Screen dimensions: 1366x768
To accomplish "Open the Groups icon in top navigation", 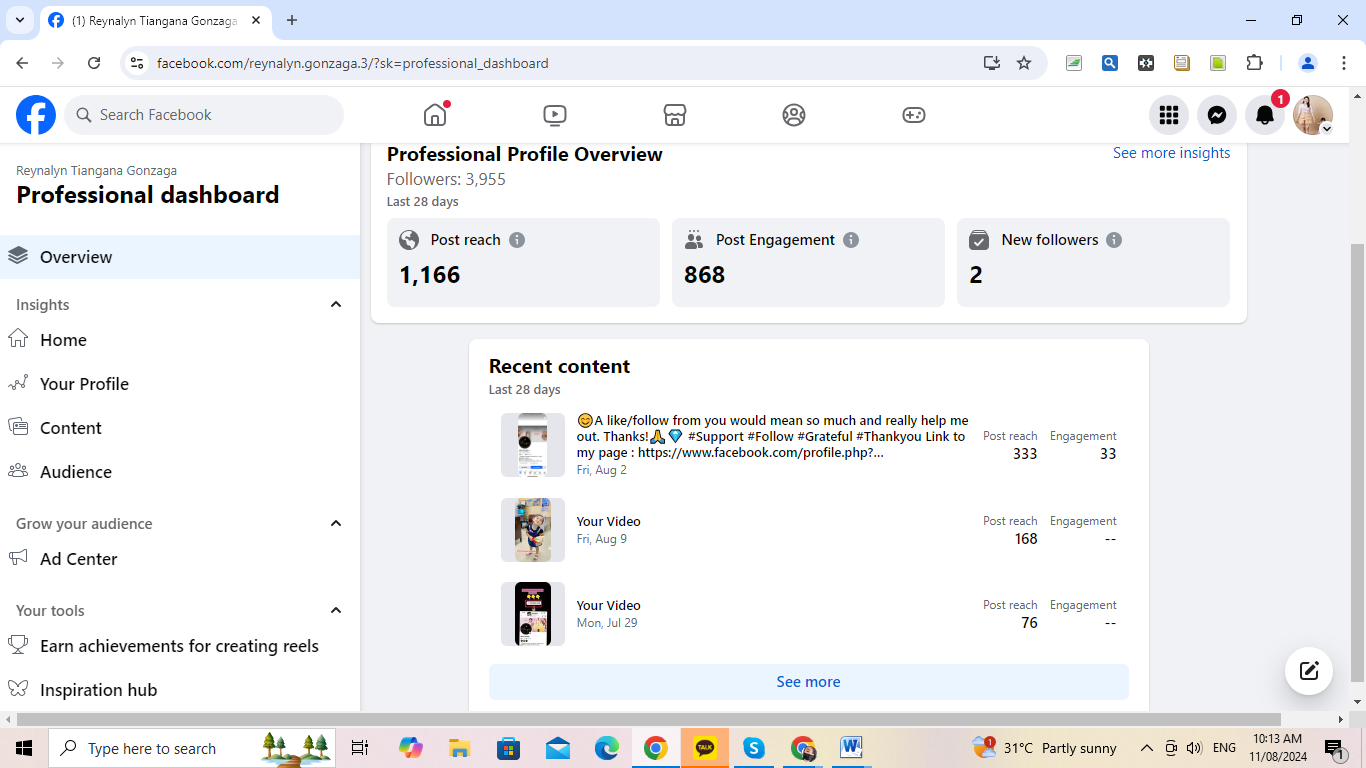I will click(794, 115).
